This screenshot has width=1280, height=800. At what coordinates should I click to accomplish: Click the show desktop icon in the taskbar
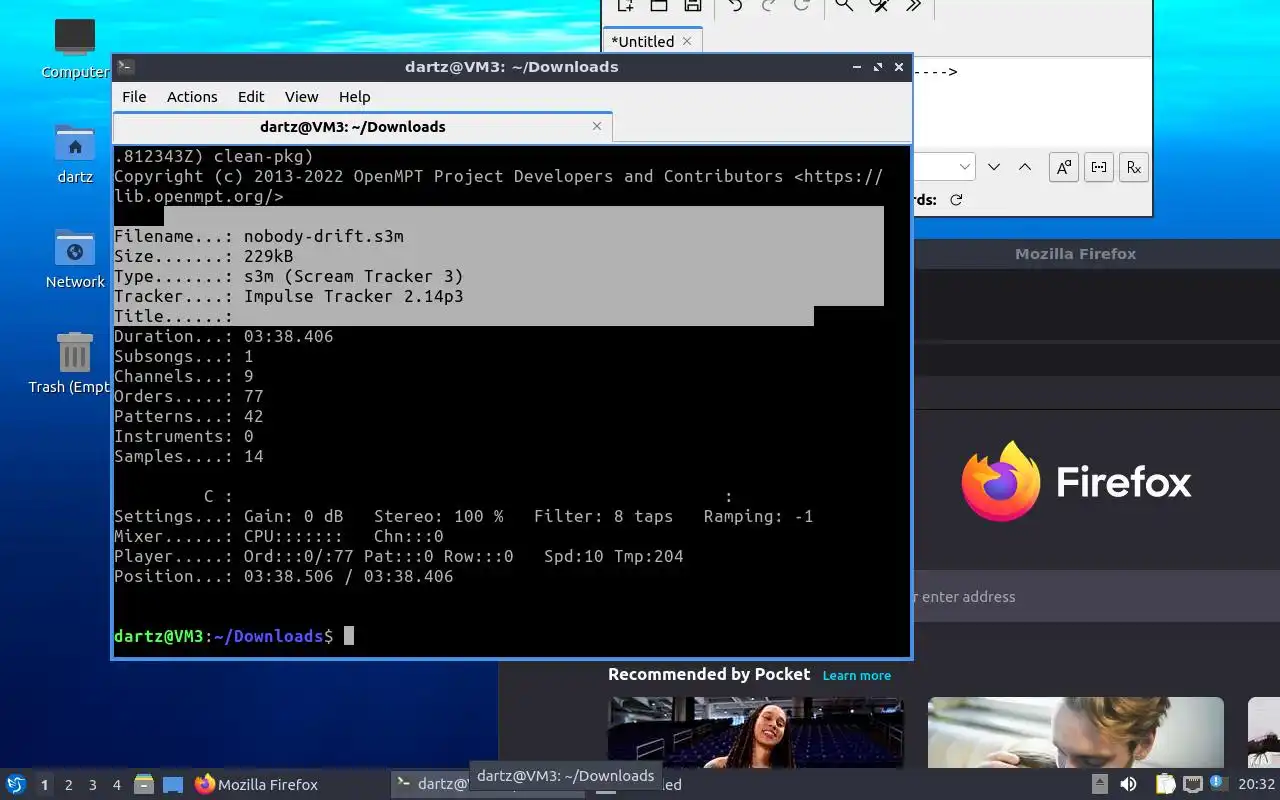(x=173, y=784)
